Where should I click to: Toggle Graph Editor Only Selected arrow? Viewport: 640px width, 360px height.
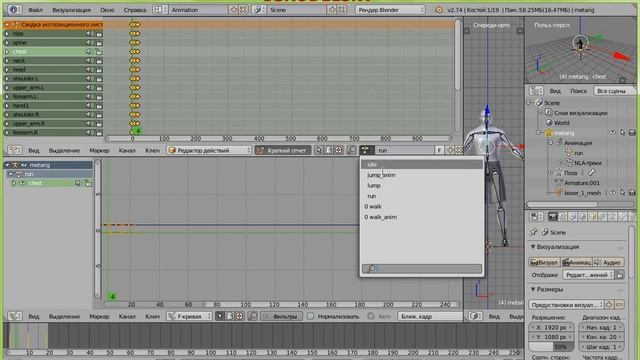(220, 316)
